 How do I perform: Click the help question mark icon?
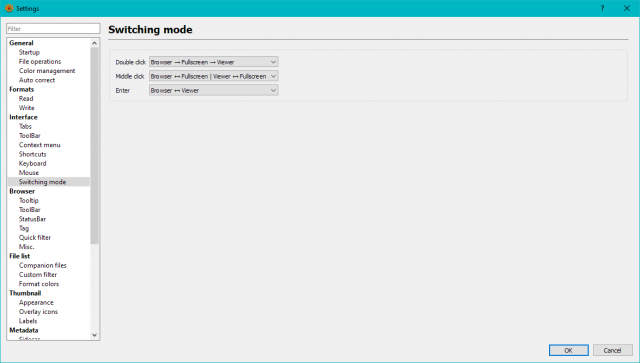(602, 8)
